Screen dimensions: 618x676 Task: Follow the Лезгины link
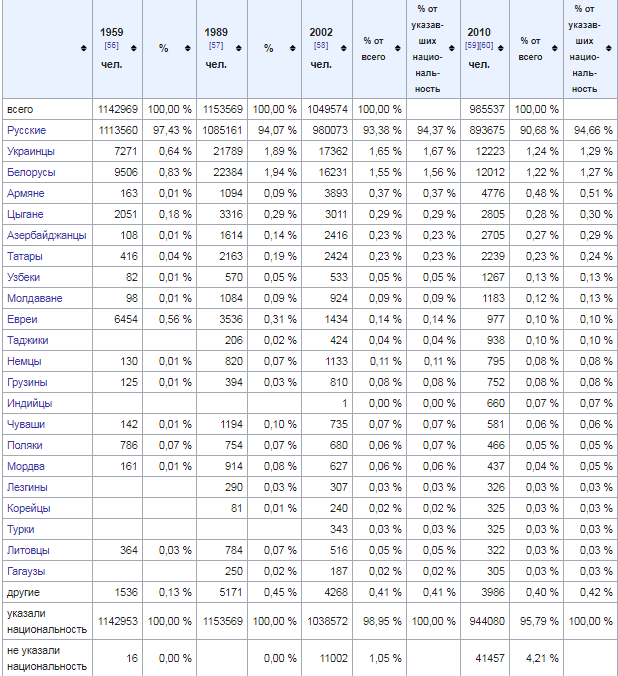pyautogui.click(x=27, y=487)
